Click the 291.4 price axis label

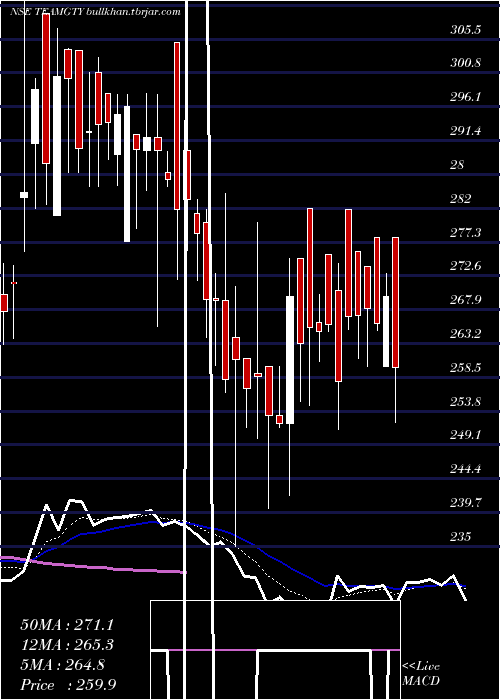(465, 131)
